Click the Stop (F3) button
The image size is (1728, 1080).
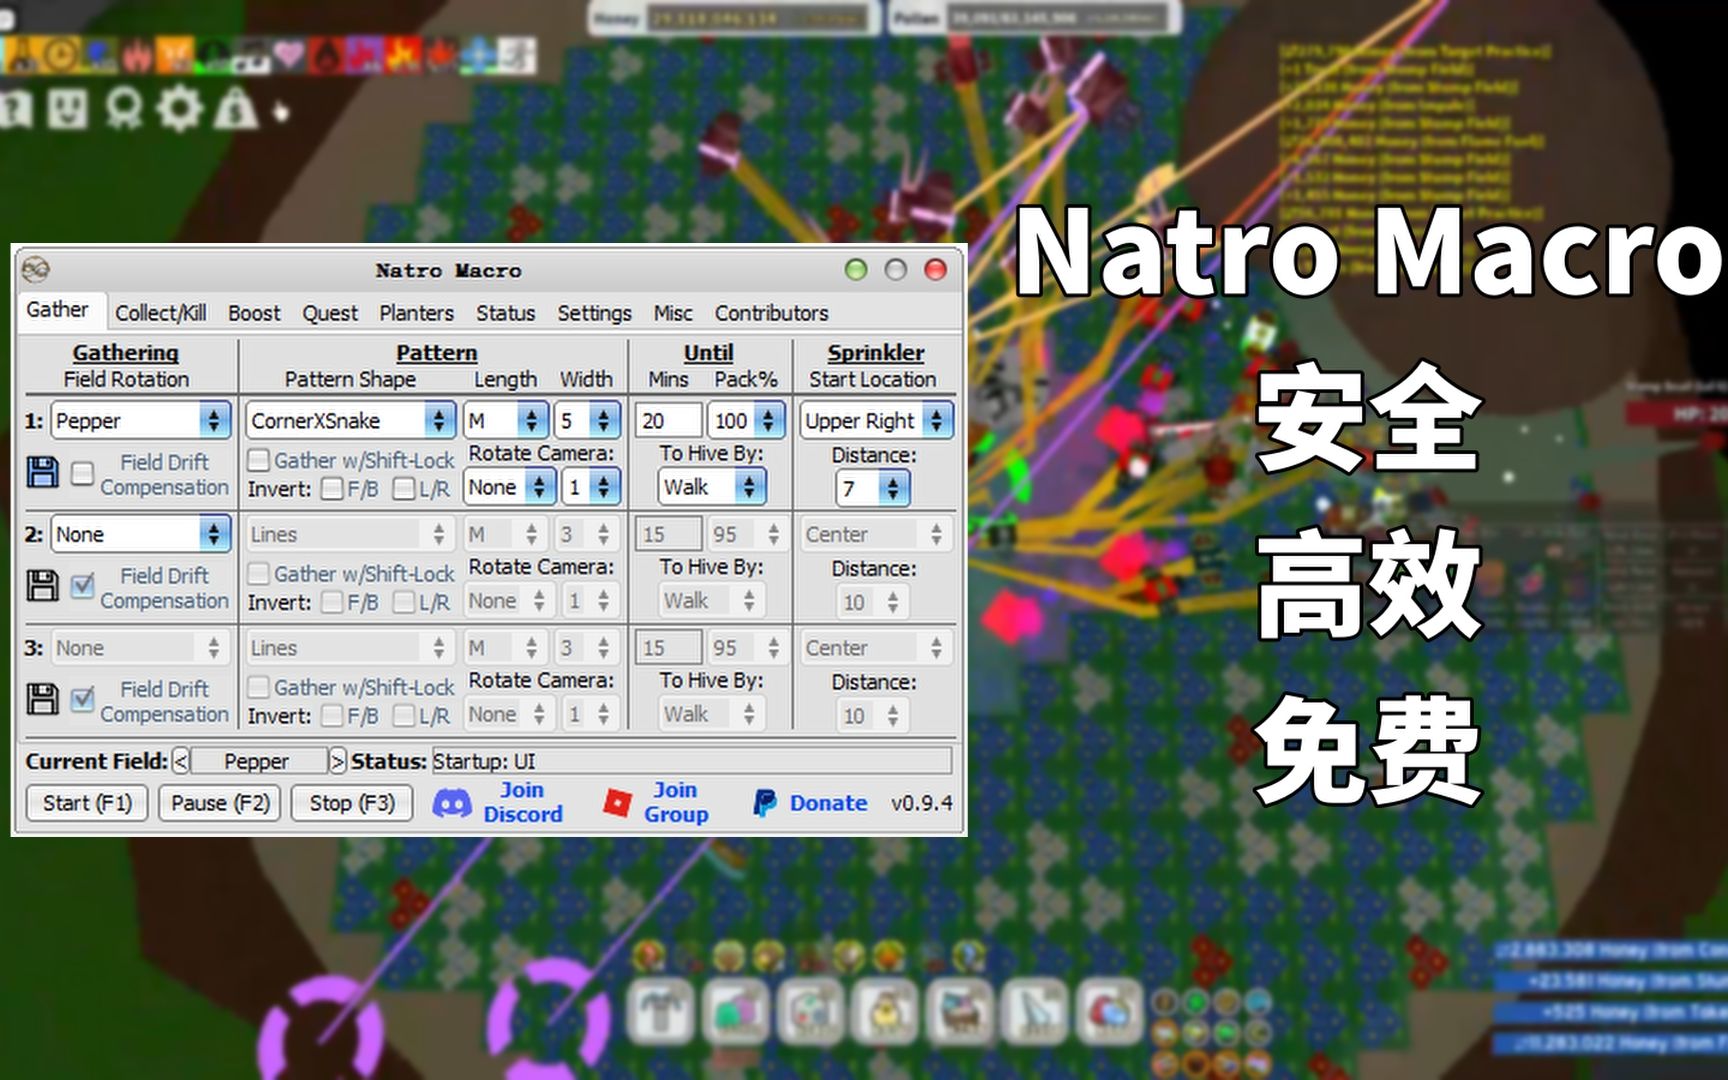pos(351,803)
